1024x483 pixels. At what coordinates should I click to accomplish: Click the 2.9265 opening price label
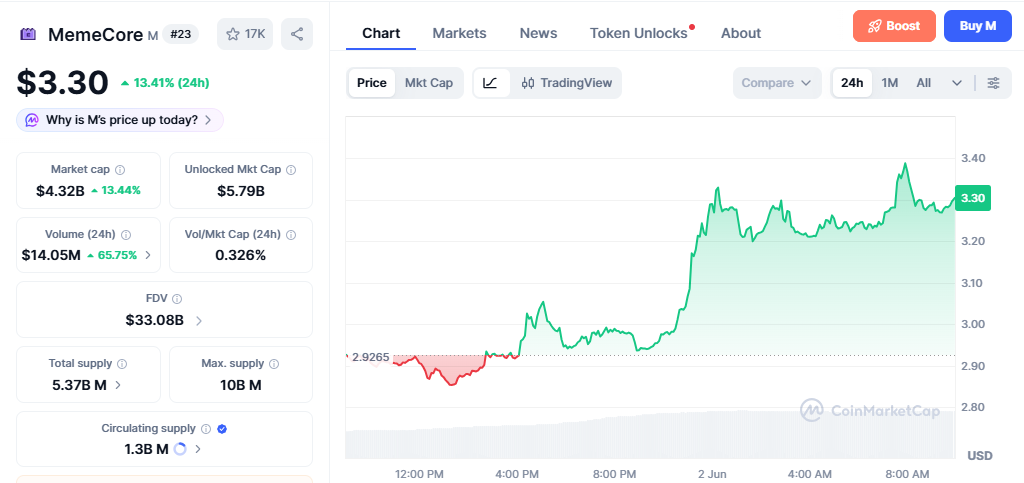(370, 357)
